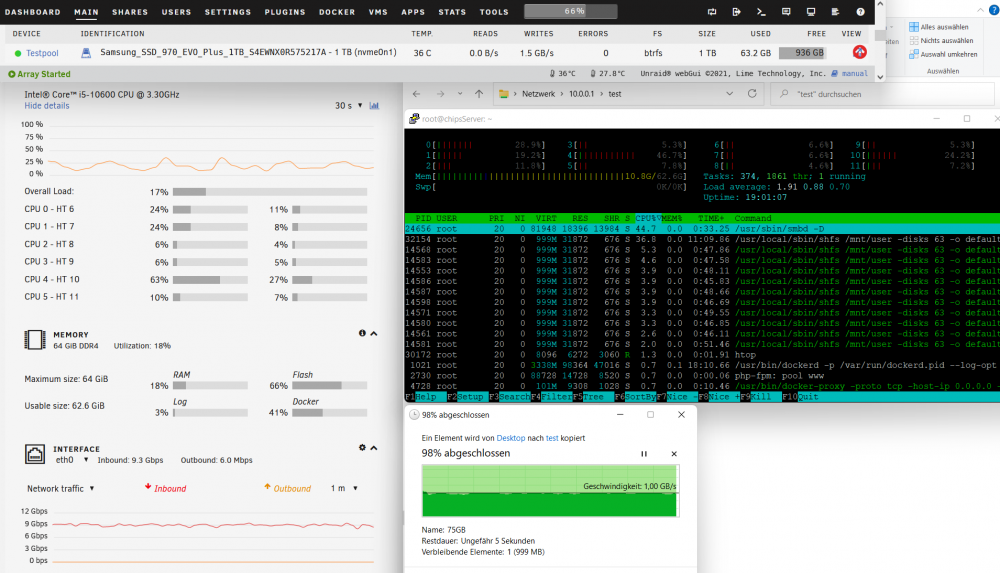Go up one folder in Explorer
This screenshot has width=1000, height=573.
(x=479, y=94)
